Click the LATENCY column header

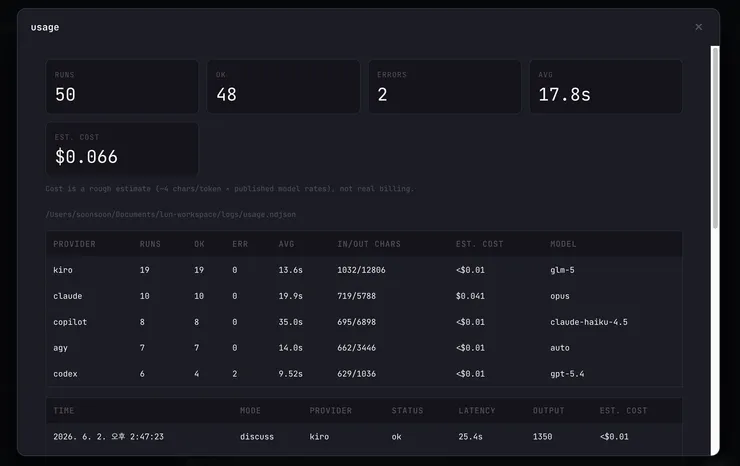477,411
